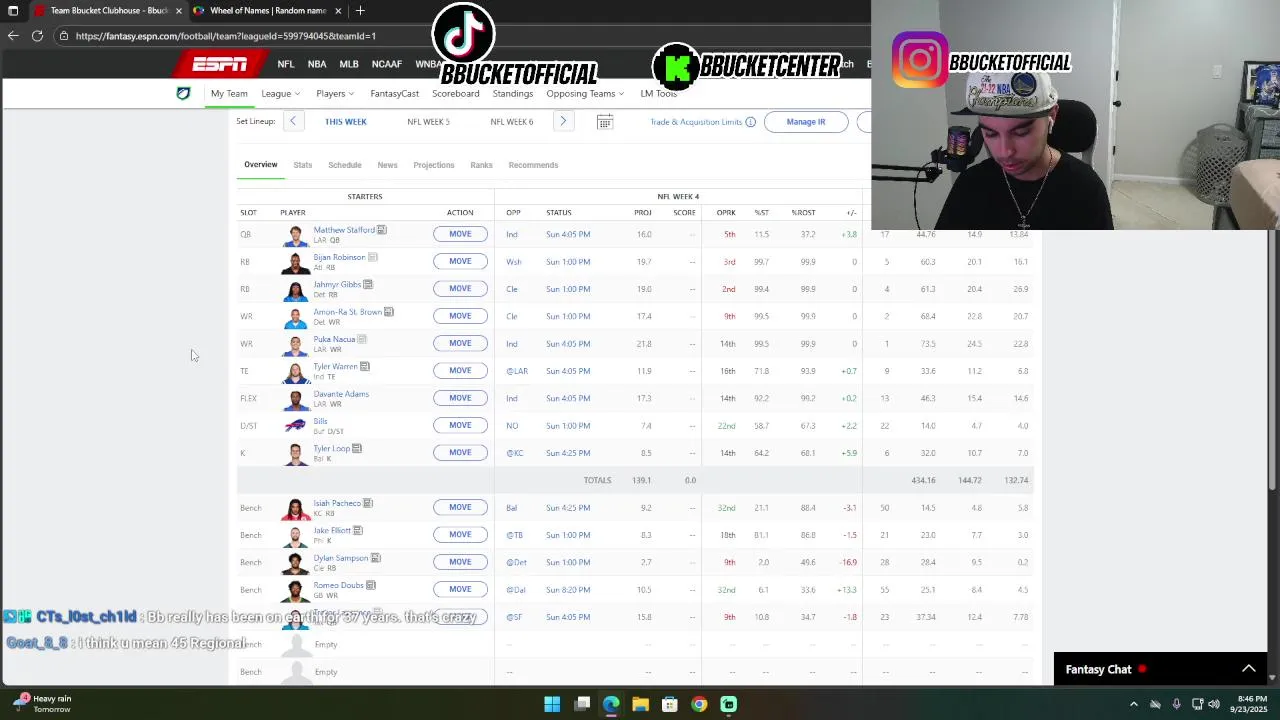
Task: Open Isiah Pacheco's player news icon
Action: click(368, 503)
